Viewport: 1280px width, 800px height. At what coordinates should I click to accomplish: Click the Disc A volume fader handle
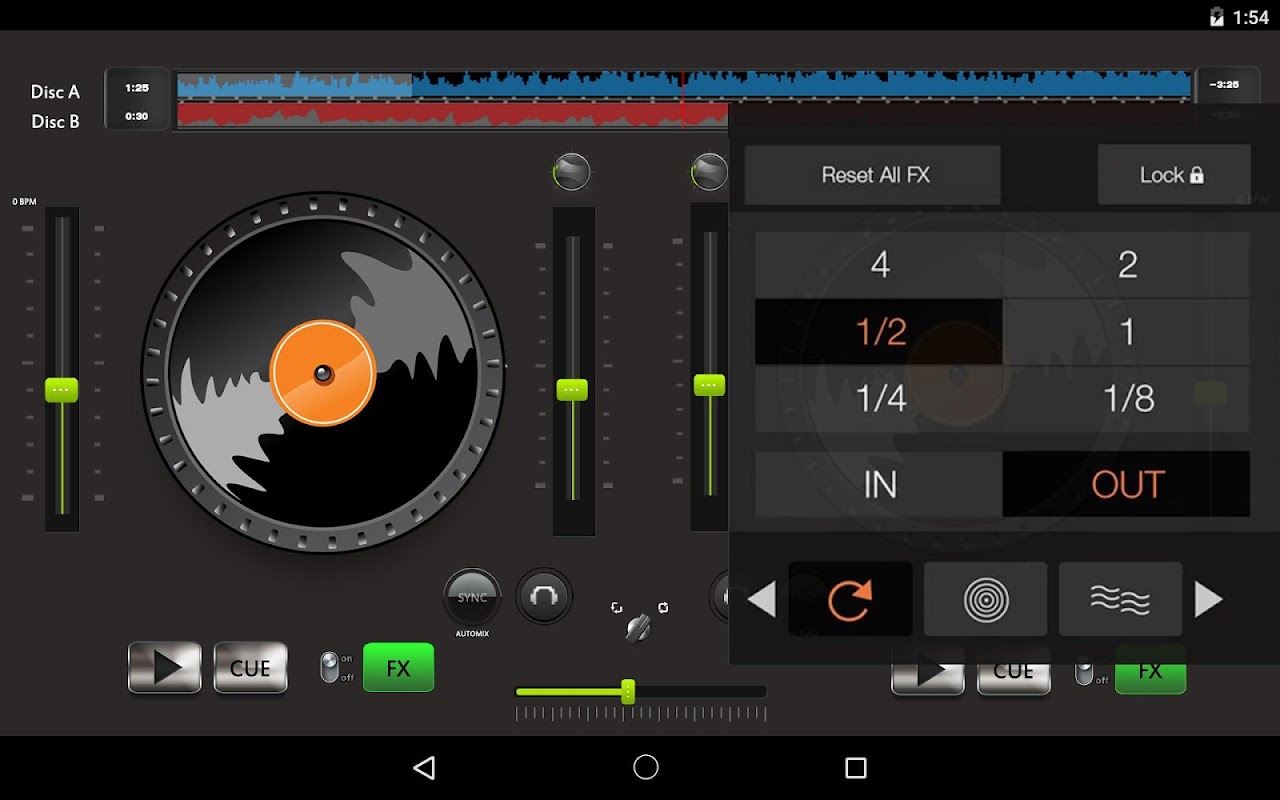[572, 390]
